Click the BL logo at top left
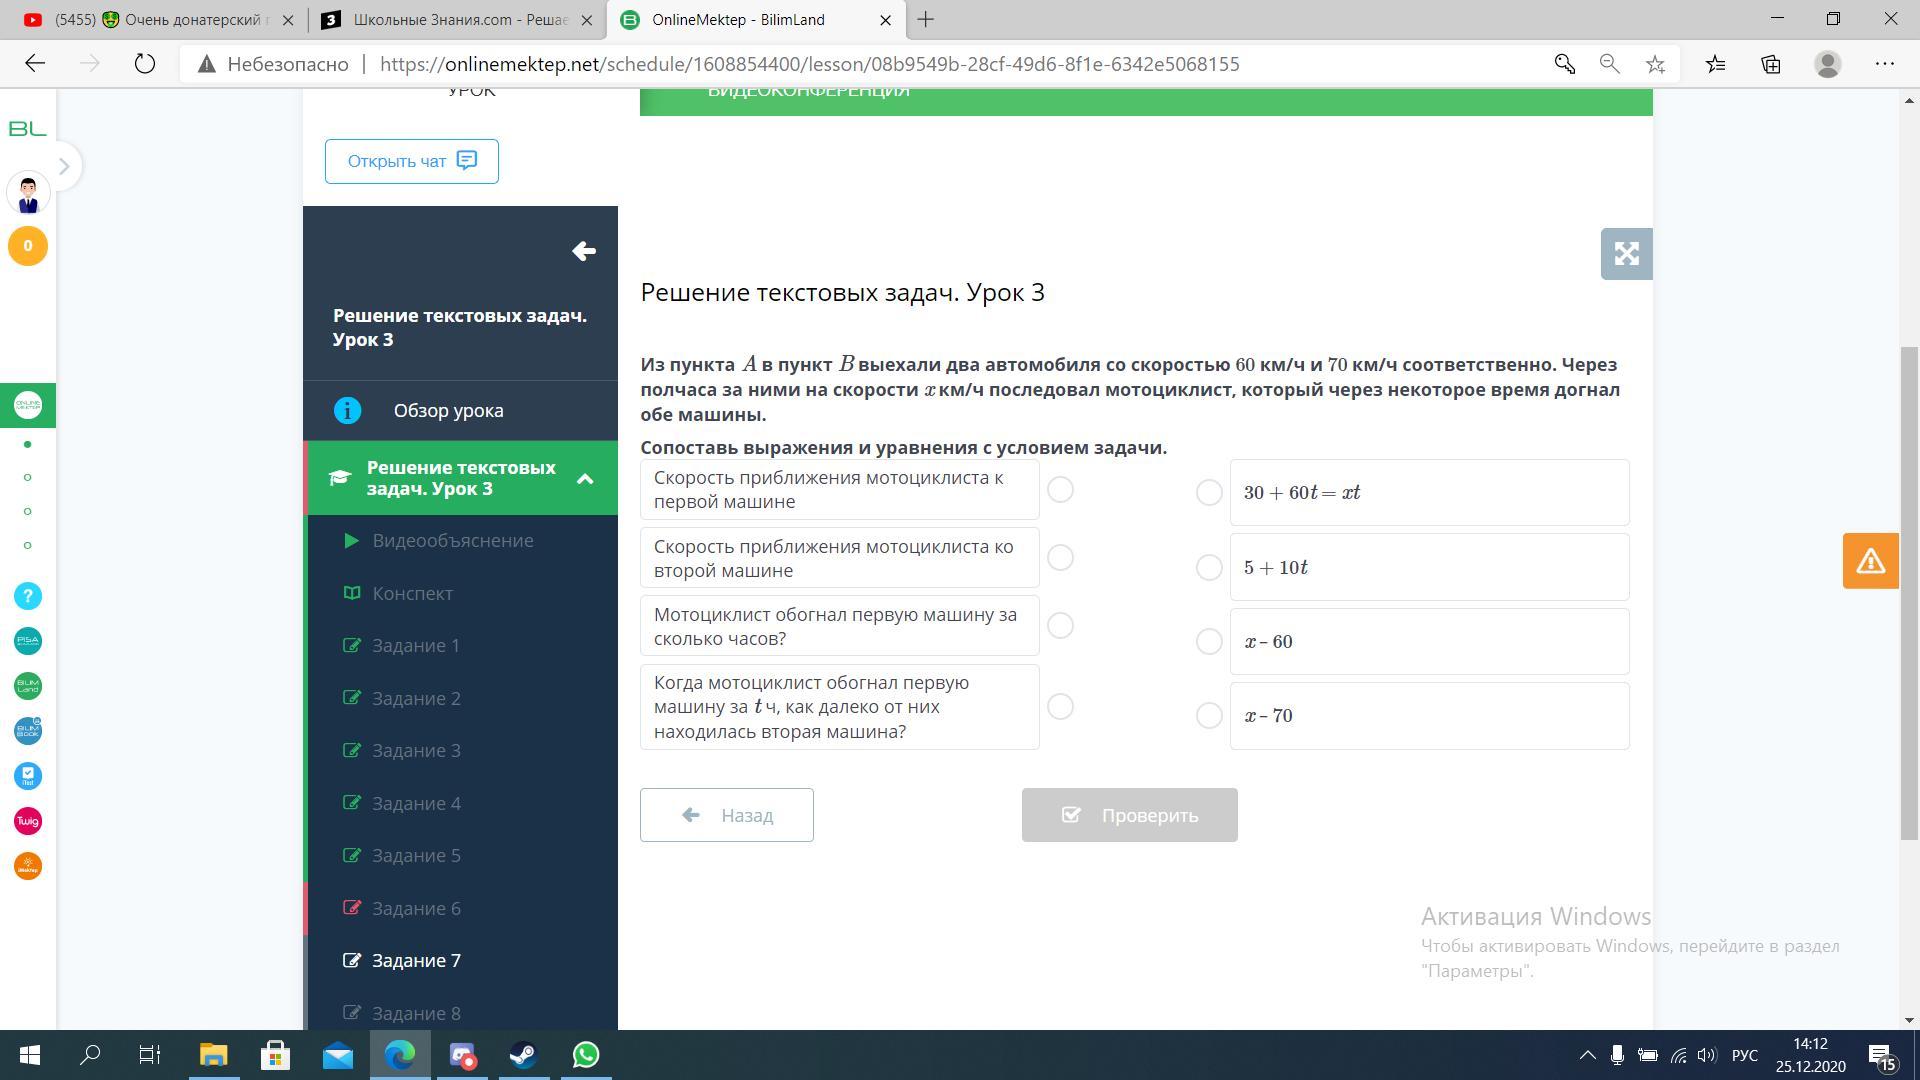 pos(28,129)
